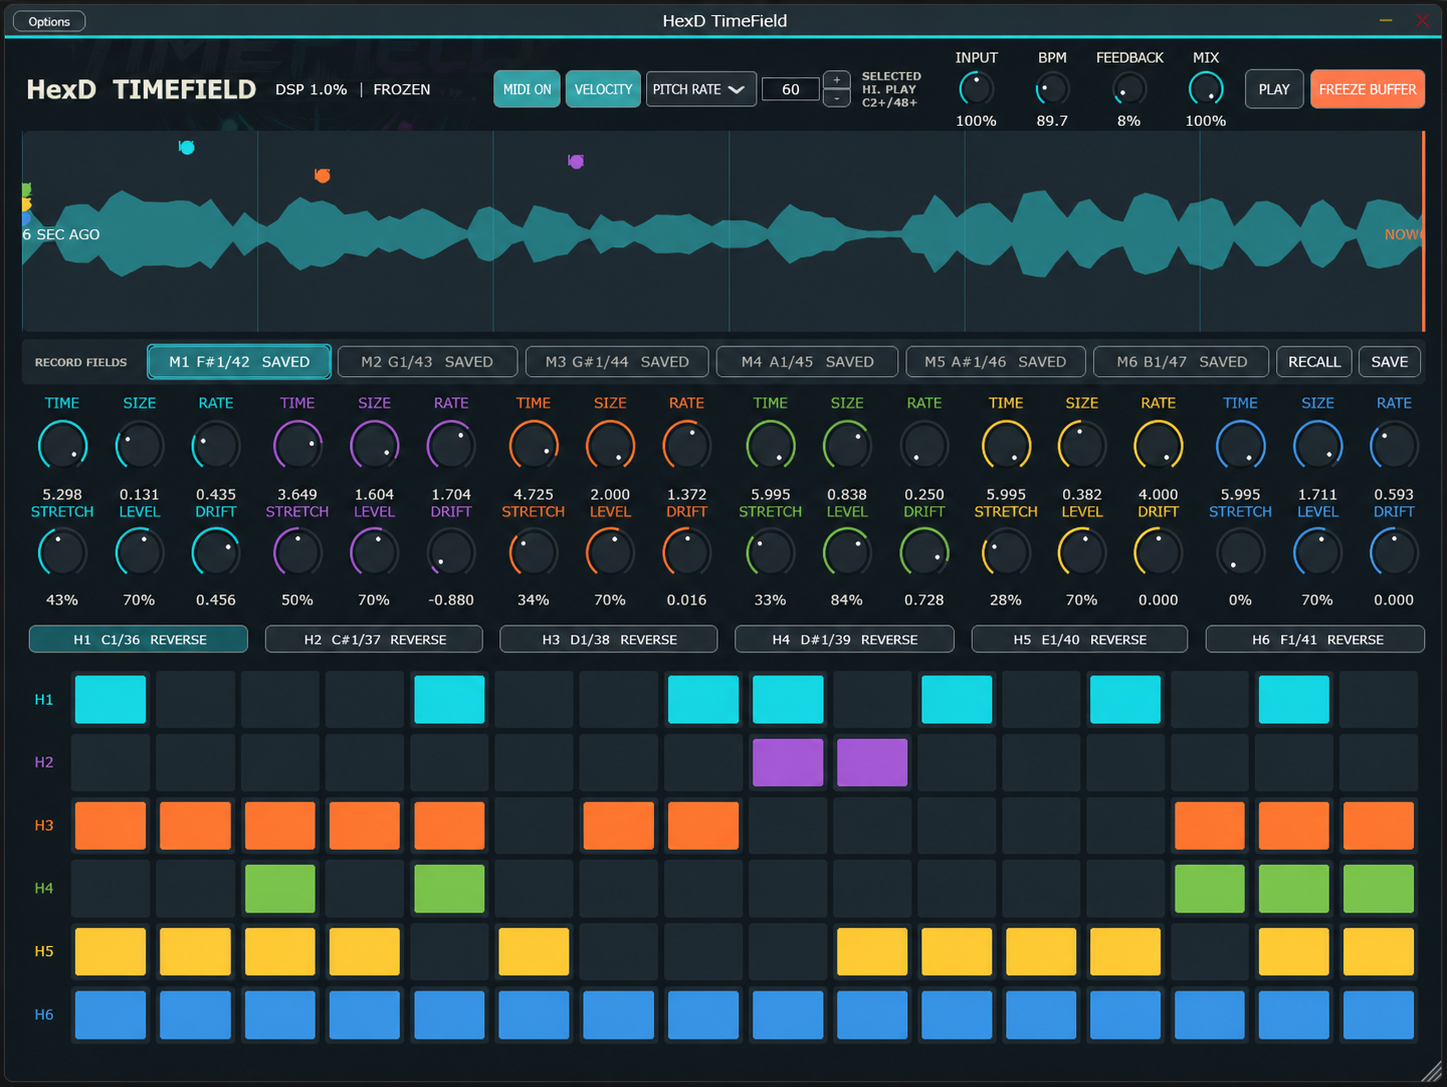Click the SAVE button
1447x1087 pixels.
pyautogui.click(x=1389, y=362)
